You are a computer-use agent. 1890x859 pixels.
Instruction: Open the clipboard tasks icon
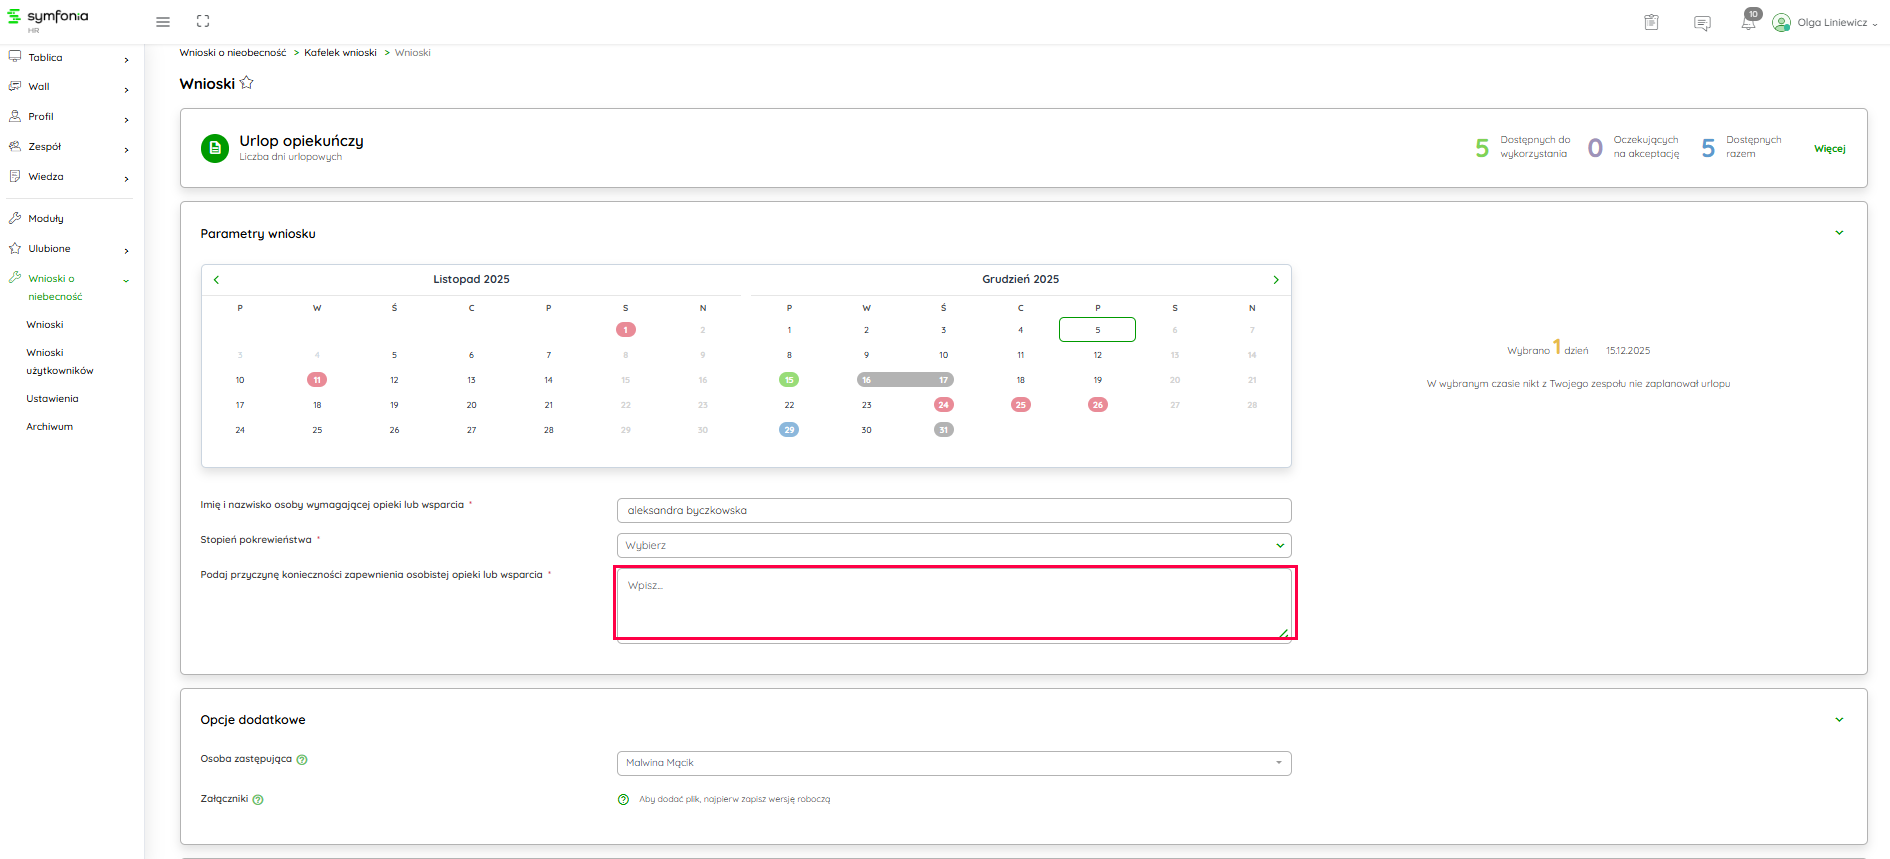pyautogui.click(x=1651, y=23)
